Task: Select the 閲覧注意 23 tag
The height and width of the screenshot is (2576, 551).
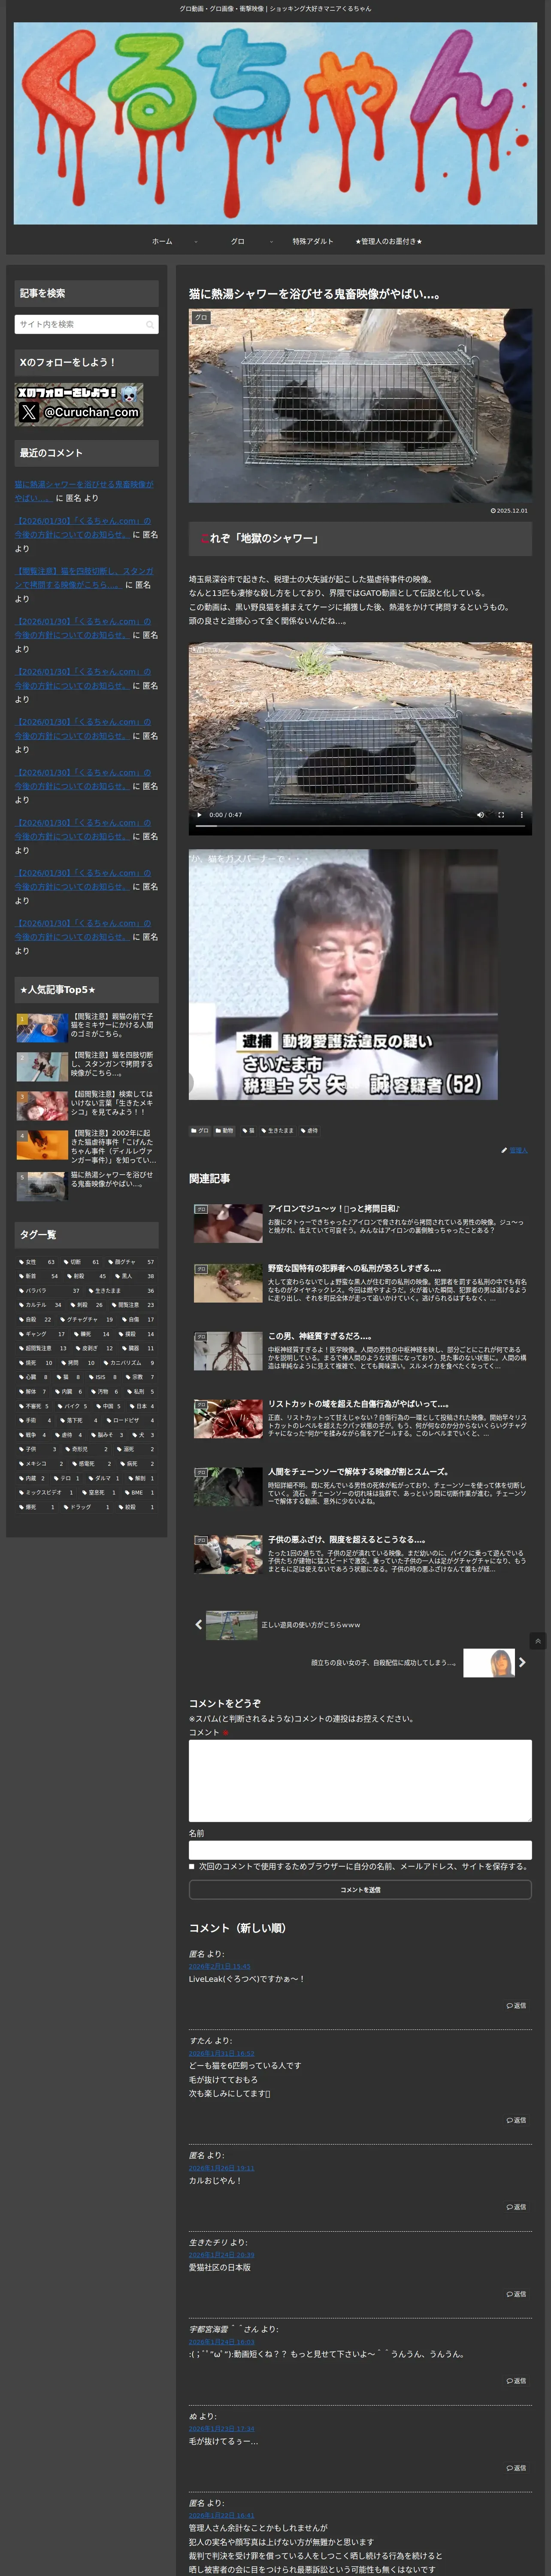Action: 134,1305
